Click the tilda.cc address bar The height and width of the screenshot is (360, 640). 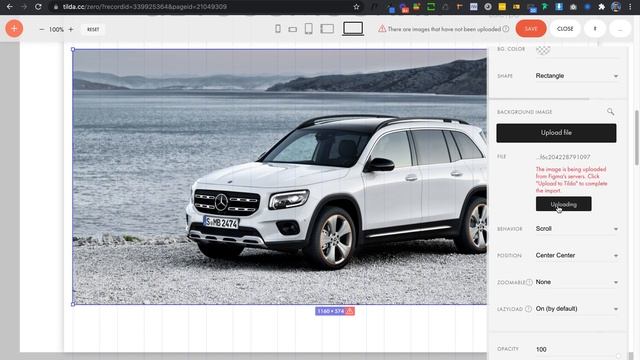(206, 7)
